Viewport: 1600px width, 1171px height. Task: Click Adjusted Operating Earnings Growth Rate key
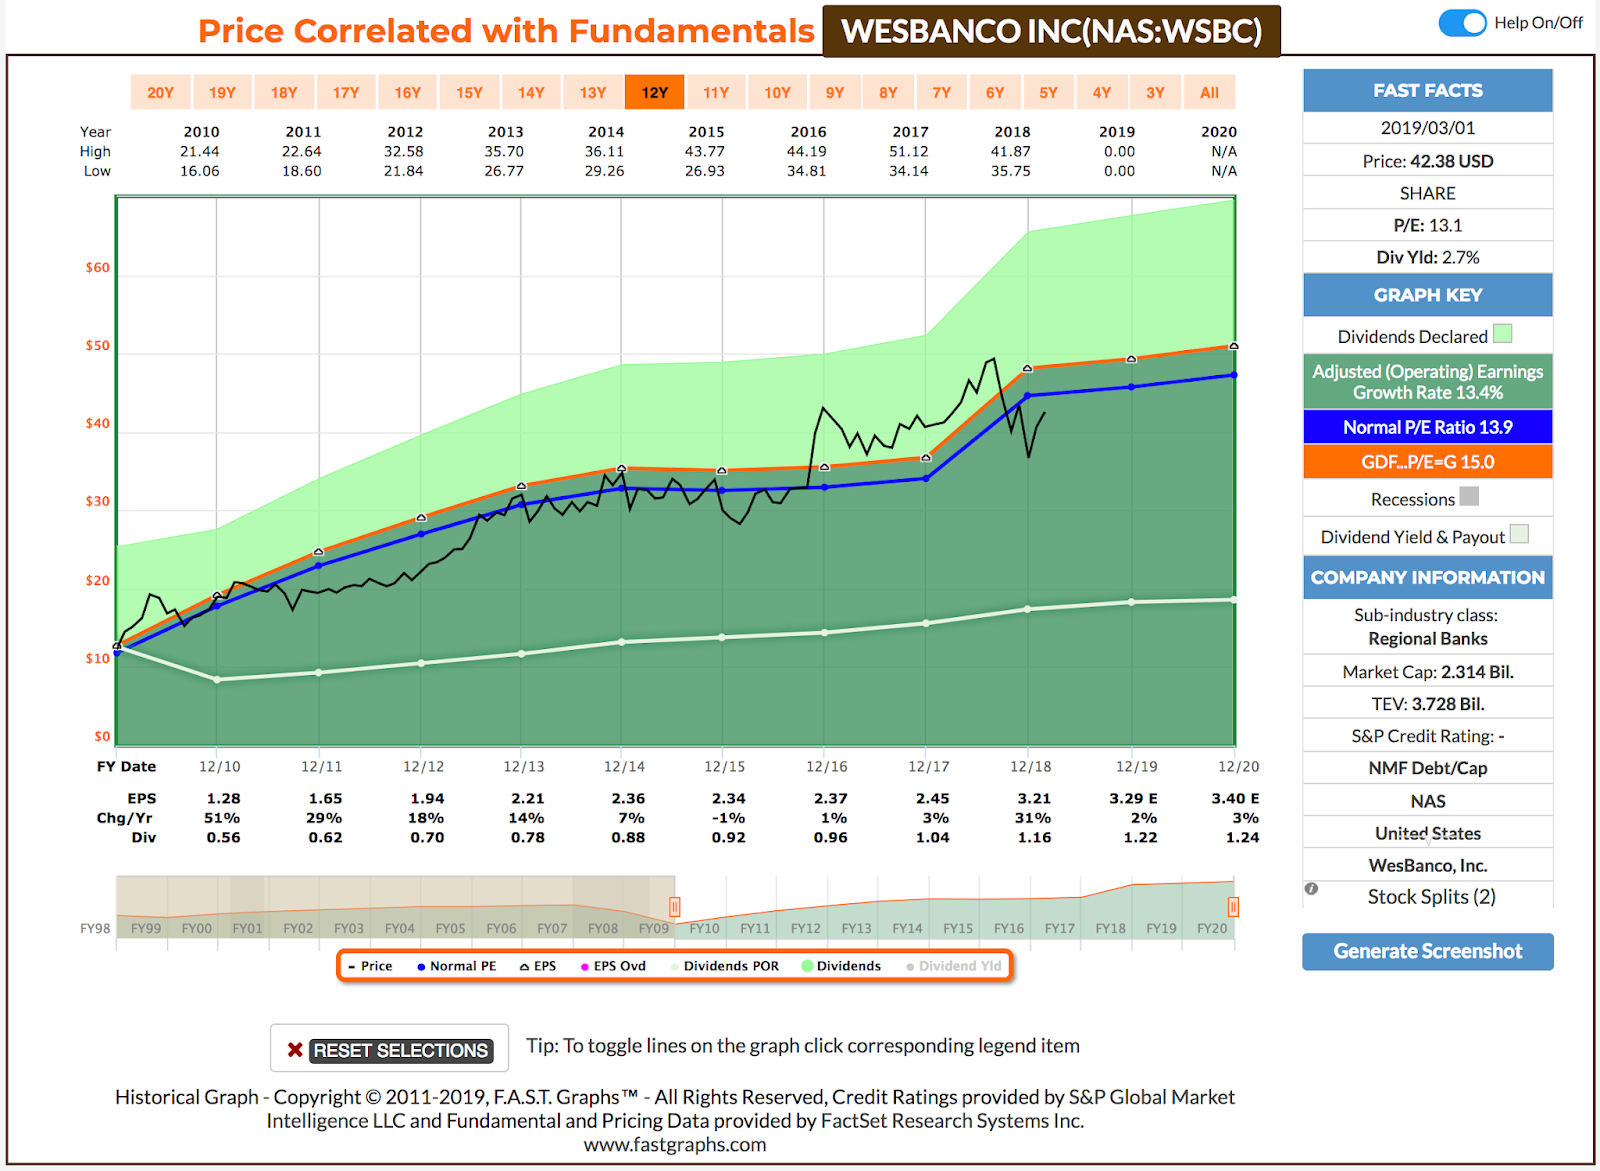(1428, 382)
